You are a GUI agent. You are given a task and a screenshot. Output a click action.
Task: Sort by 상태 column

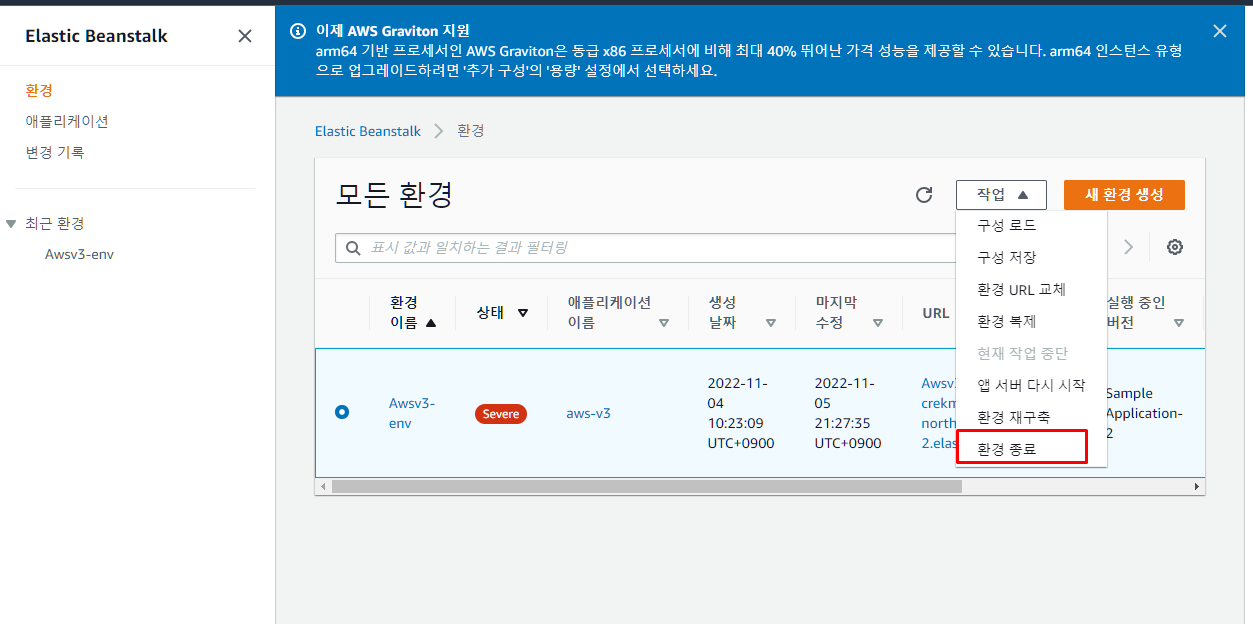pos(503,312)
